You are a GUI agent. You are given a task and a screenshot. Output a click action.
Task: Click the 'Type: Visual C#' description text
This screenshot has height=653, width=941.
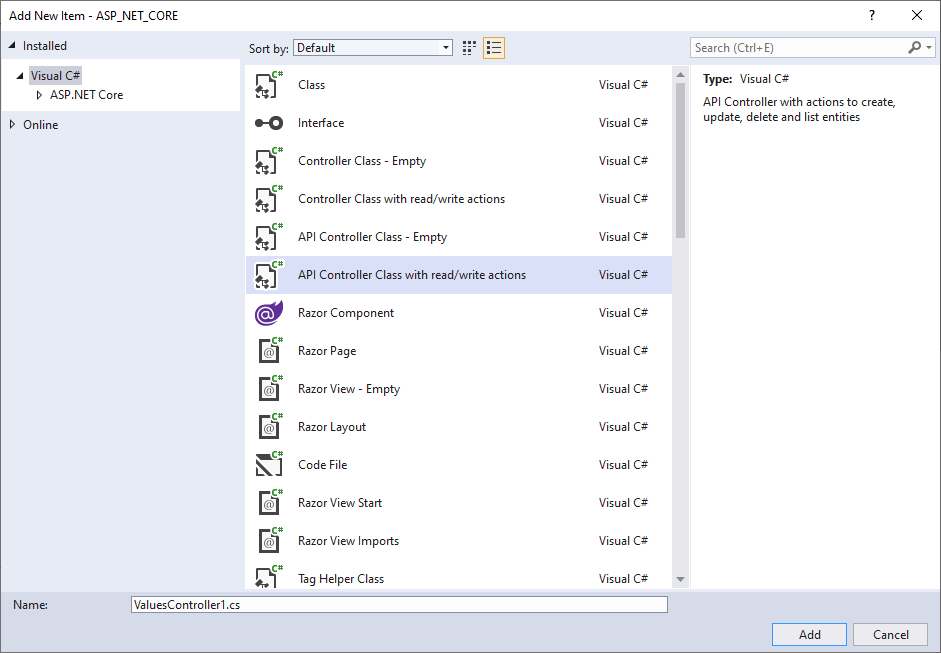pyautogui.click(x=746, y=79)
